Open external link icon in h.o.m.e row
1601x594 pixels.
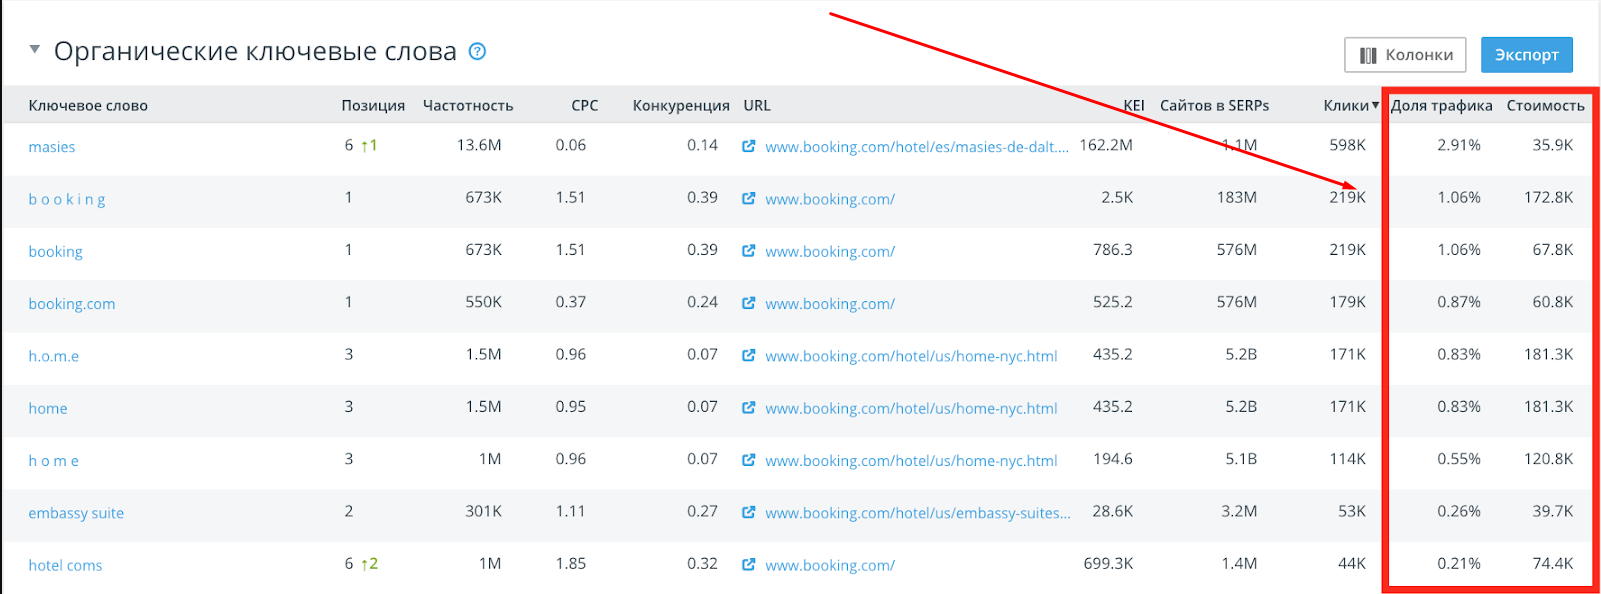[x=748, y=355]
